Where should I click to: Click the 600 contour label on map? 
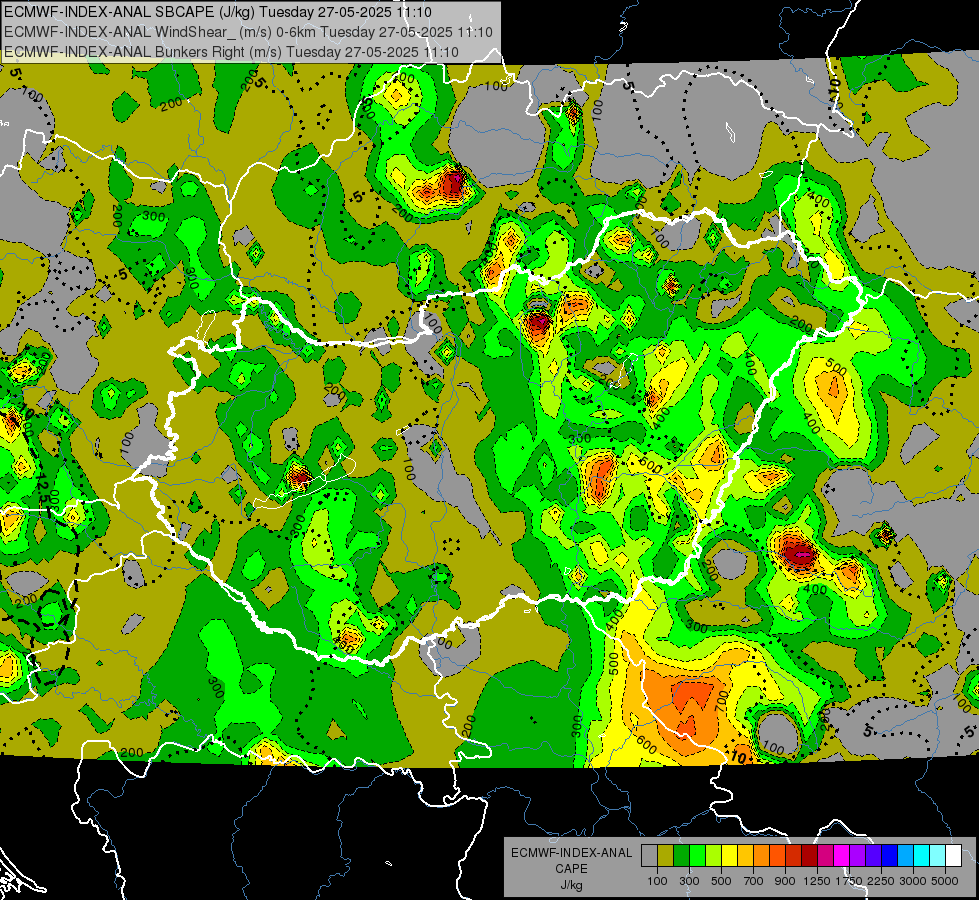[x=646, y=746]
